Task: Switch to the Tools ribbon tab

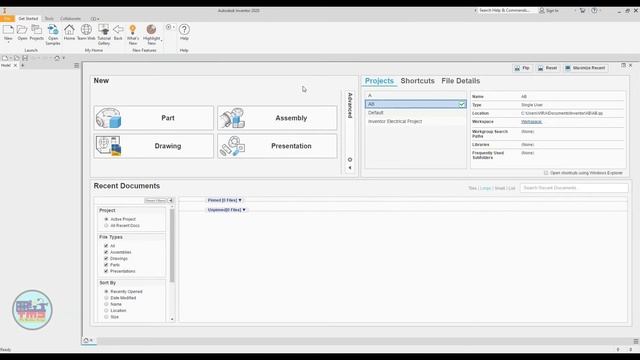Action: [x=49, y=19]
